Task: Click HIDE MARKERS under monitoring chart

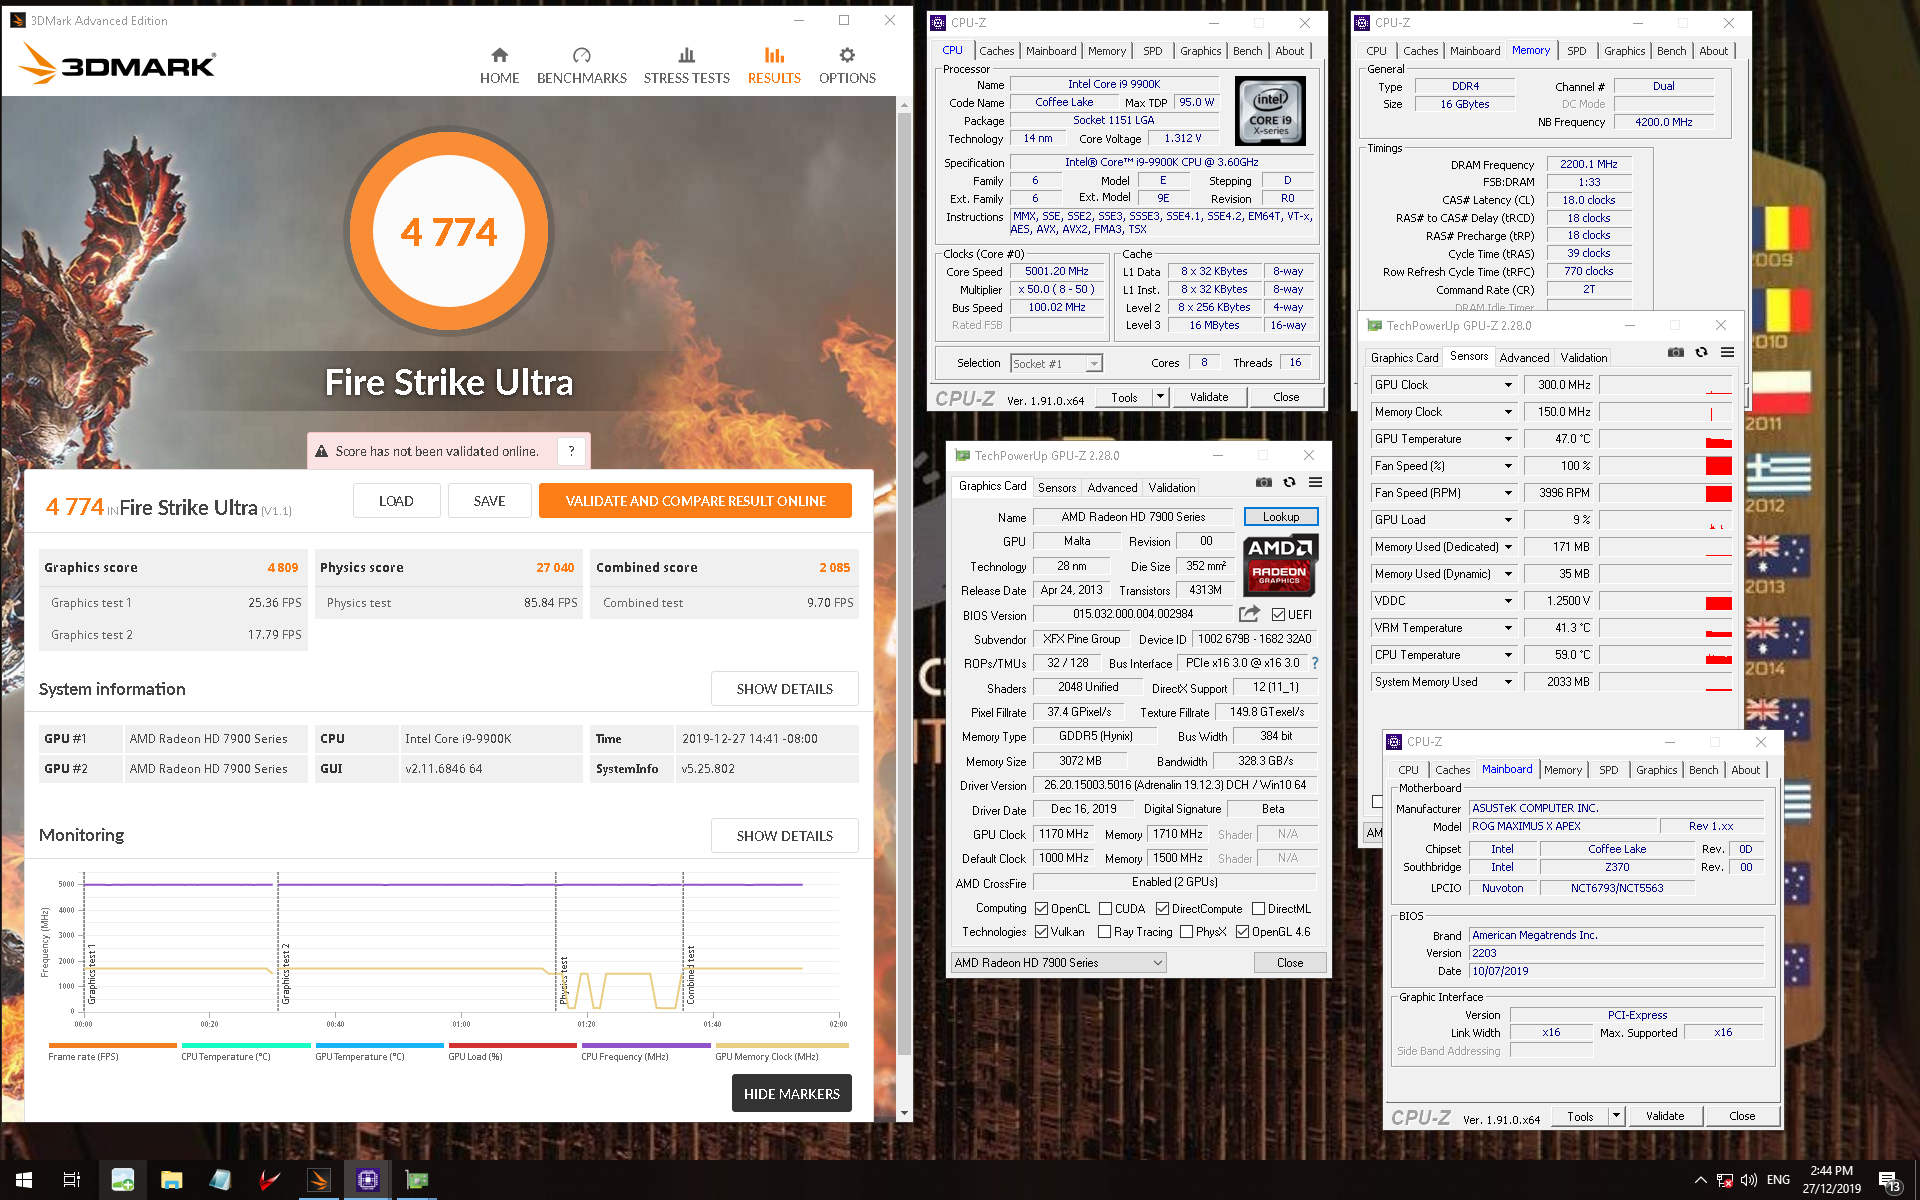Action: [x=792, y=1094]
